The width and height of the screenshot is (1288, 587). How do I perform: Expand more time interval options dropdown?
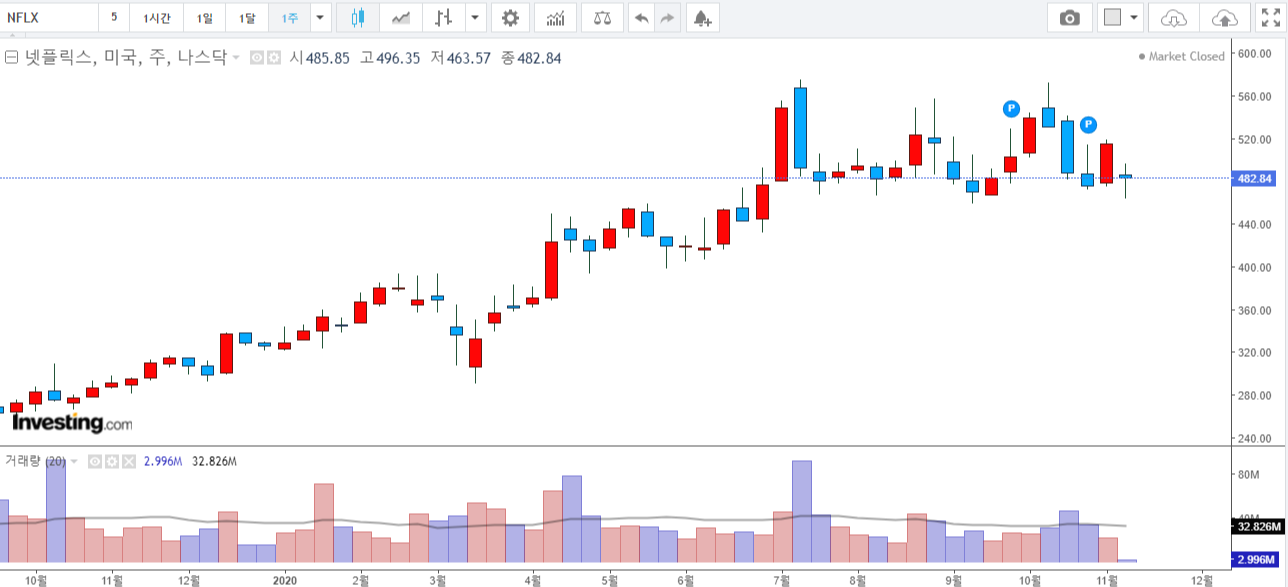pyautogui.click(x=320, y=17)
